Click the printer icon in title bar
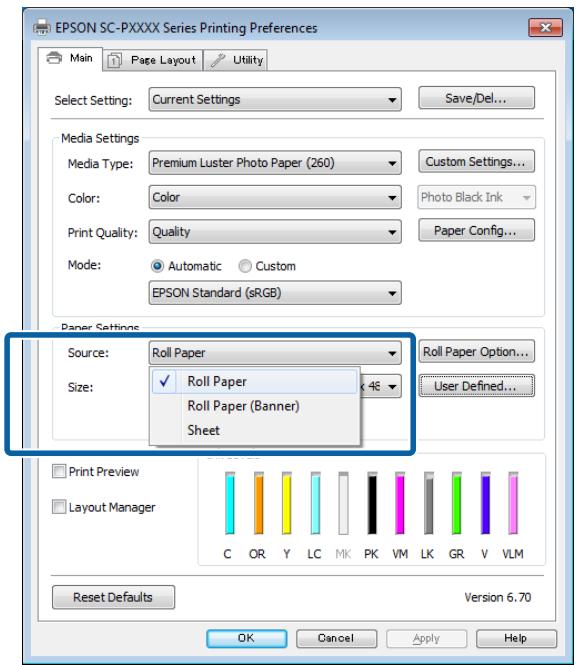Image resolution: width=576 pixels, height=665 pixels. (42, 28)
